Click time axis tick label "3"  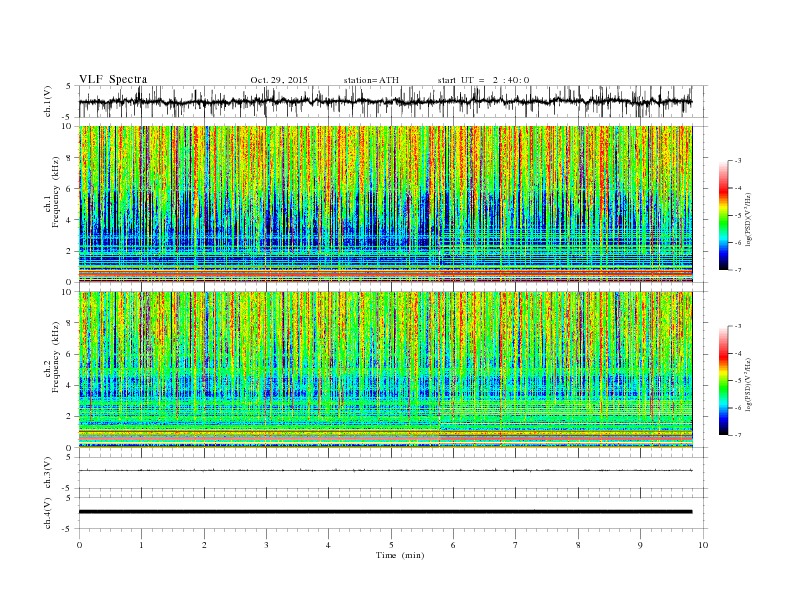(x=266, y=545)
